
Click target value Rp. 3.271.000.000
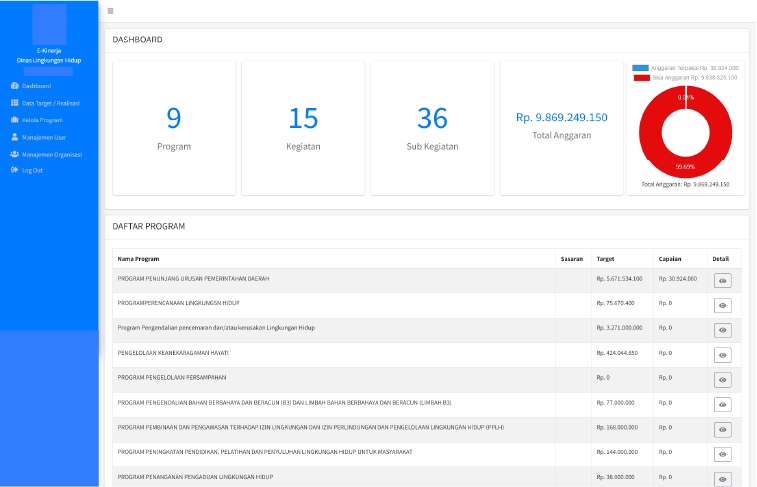[x=619, y=328]
